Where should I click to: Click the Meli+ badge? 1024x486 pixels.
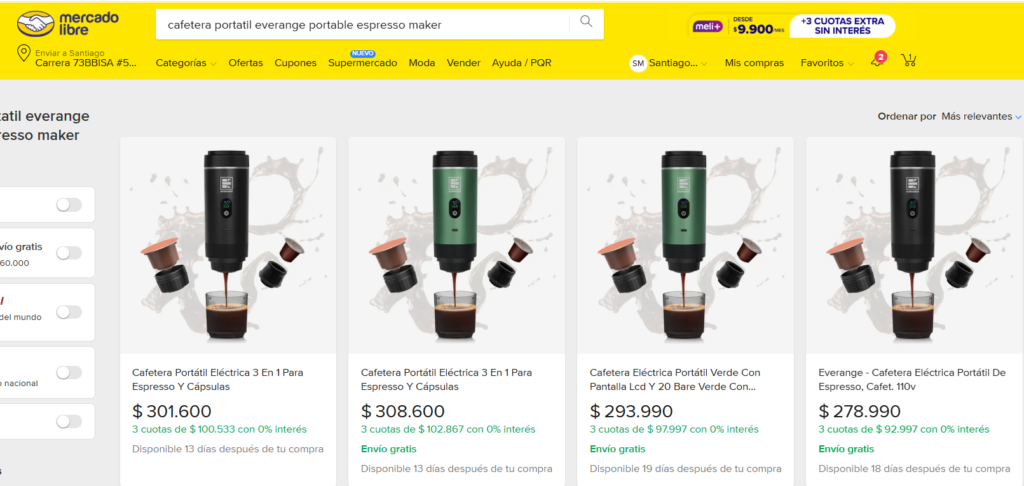point(708,26)
